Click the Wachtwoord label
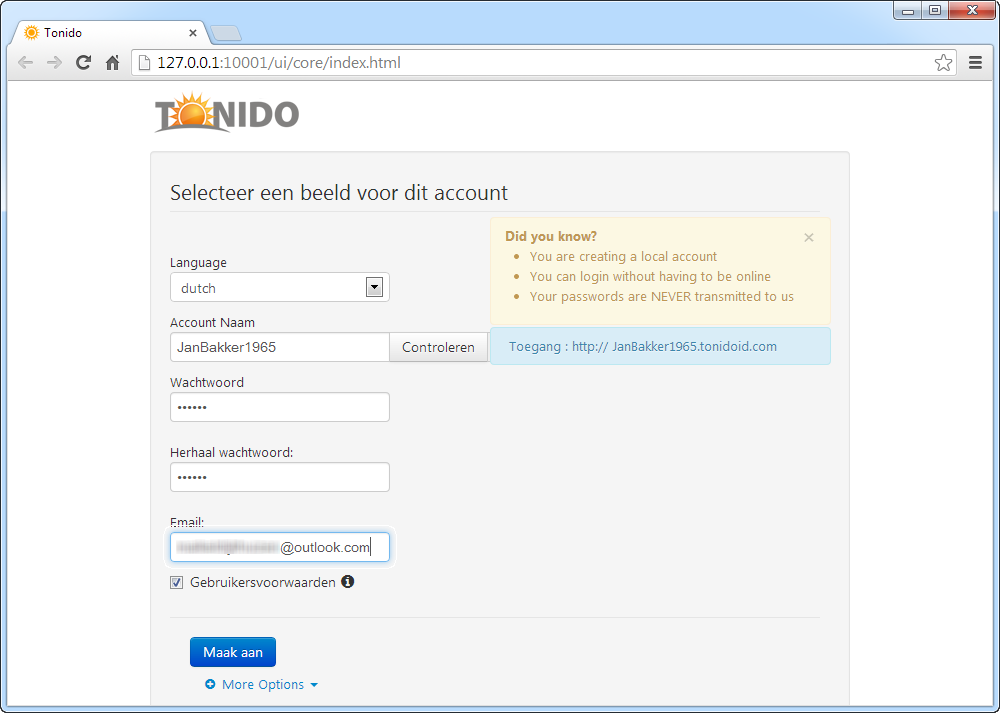Screen dimensions: 1000x713 [x=207, y=383]
